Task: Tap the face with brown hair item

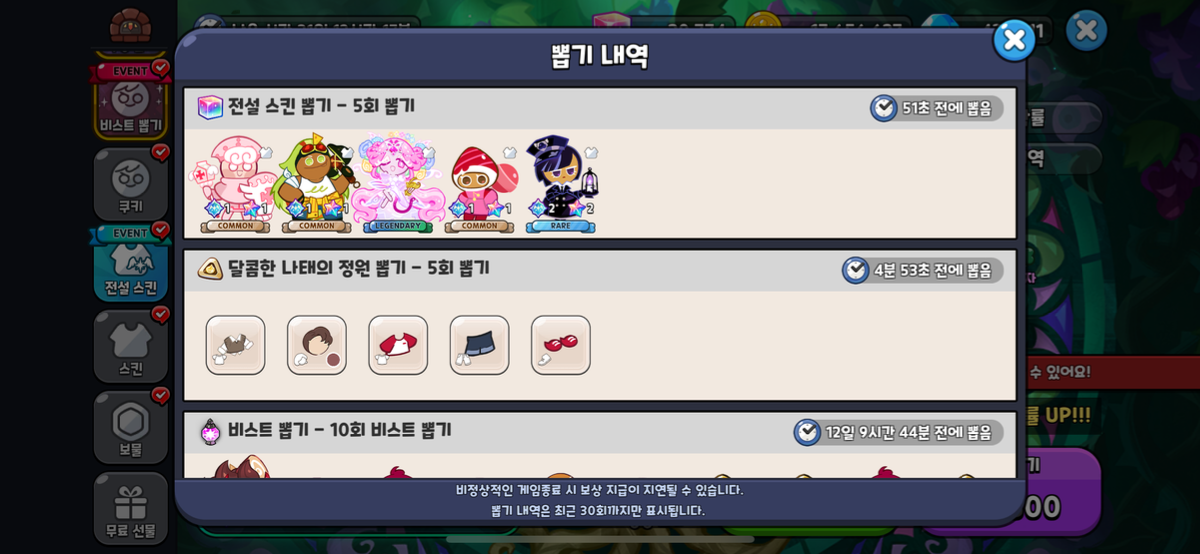Action: pyautogui.click(x=317, y=345)
